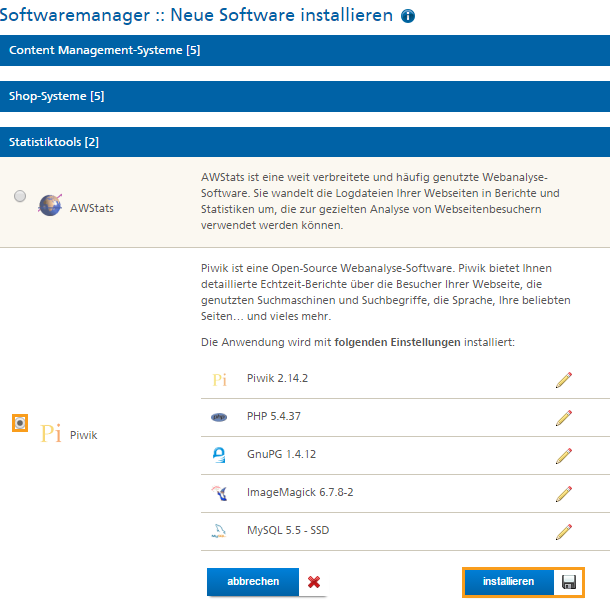Viewport: 610px width, 603px height.
Task: Click the MySQL dolphin icon
Action: pyautogui.click(x=219, y=531)
